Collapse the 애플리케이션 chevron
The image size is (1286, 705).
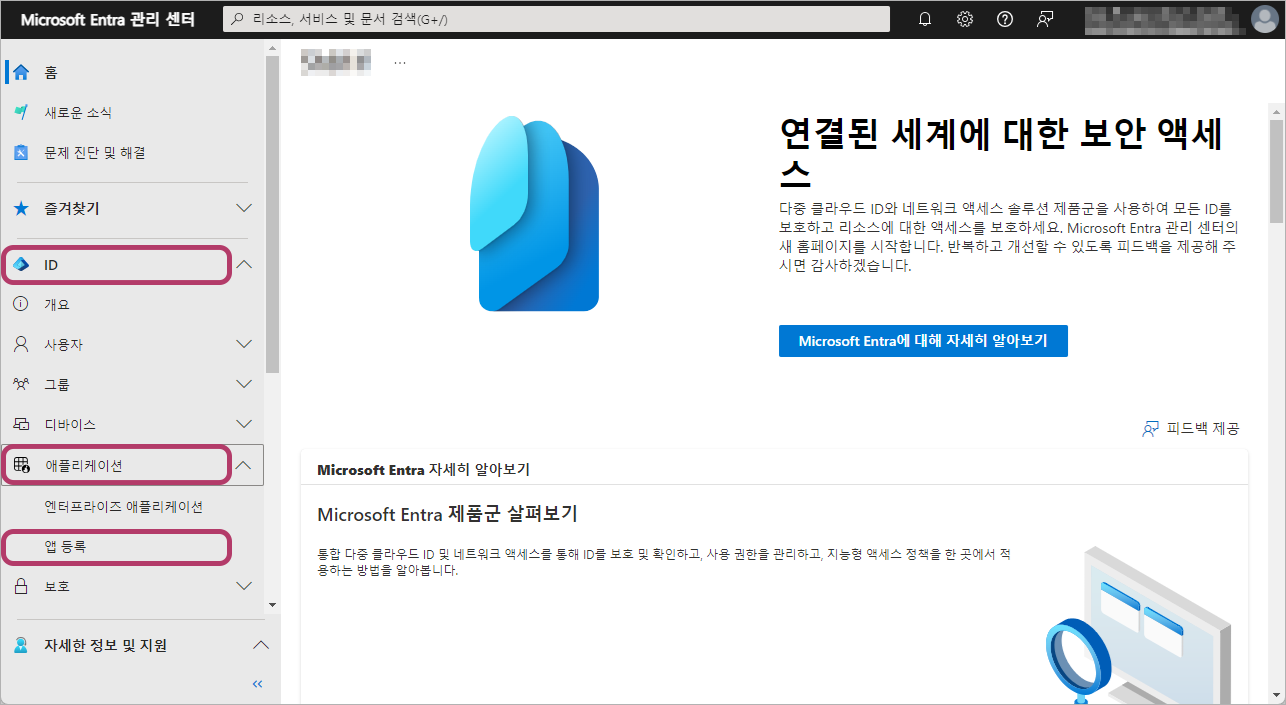point(244,465)
